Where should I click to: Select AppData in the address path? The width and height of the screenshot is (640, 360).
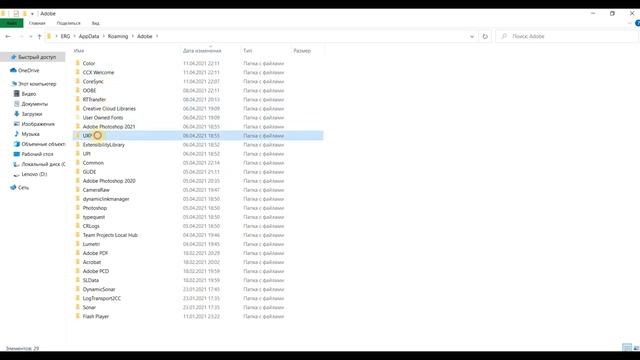click(x=89, y=36)
